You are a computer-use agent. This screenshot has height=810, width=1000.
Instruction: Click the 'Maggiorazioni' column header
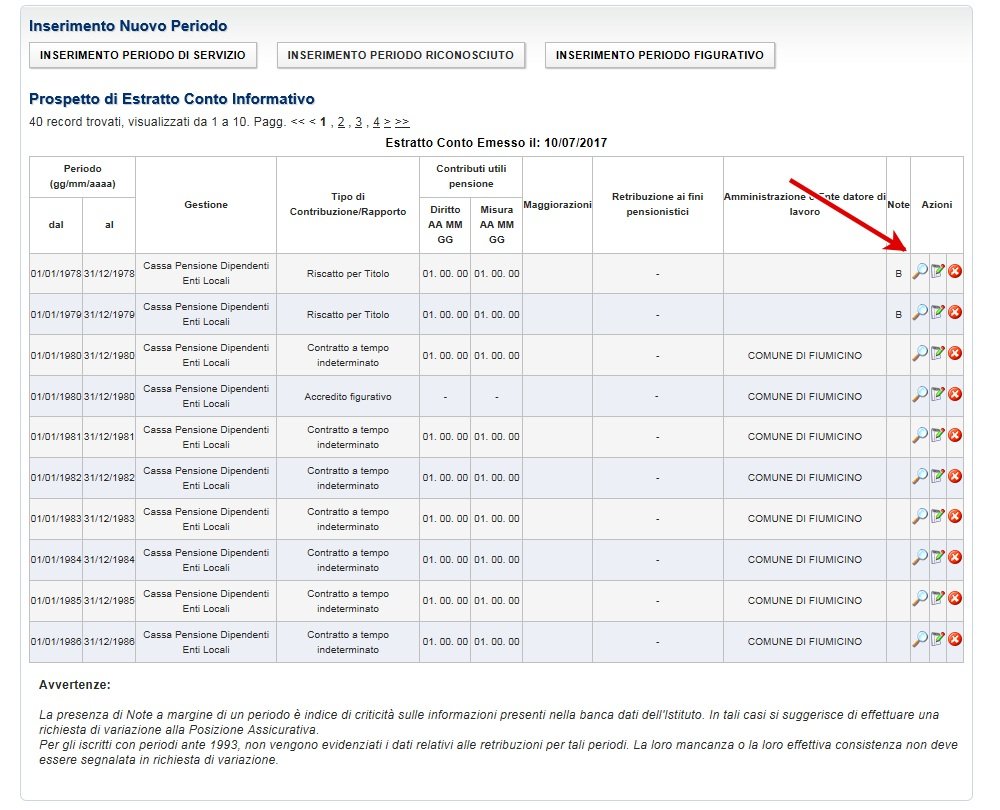tap(557, 205)
